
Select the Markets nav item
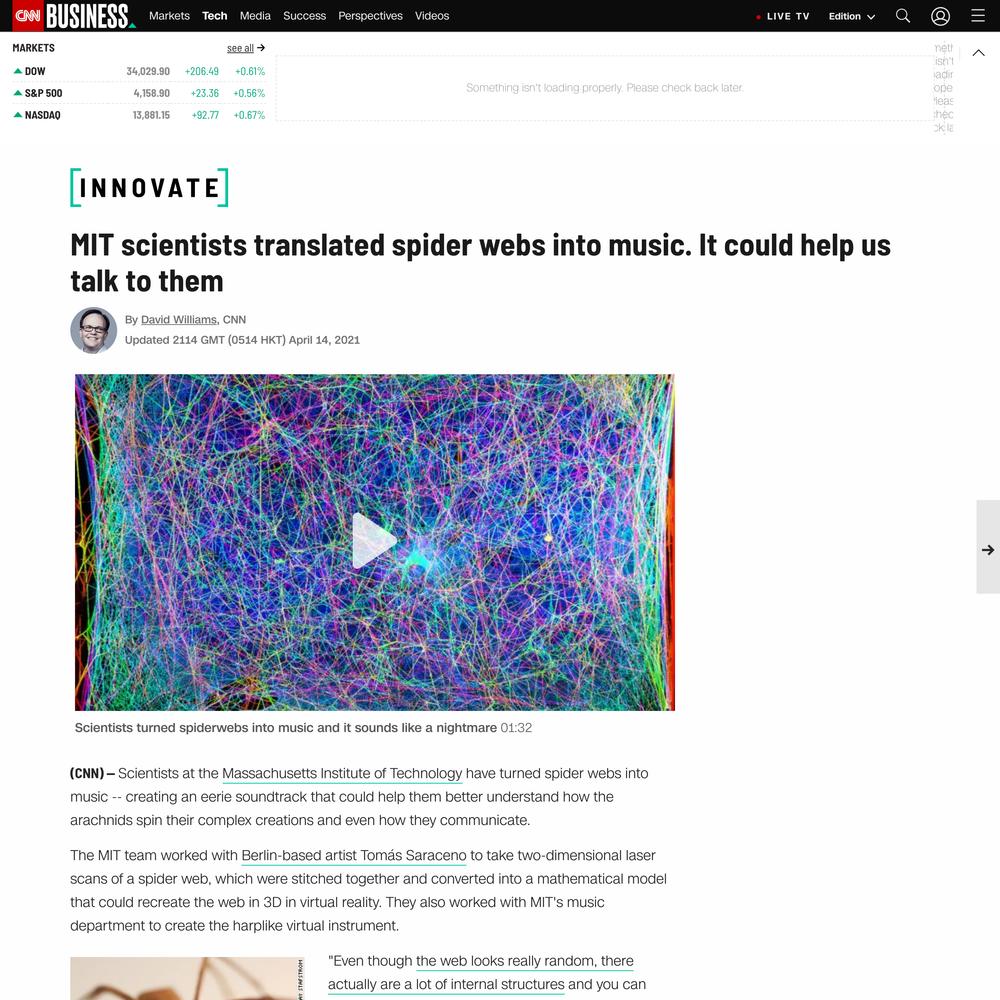click(169, 16)
